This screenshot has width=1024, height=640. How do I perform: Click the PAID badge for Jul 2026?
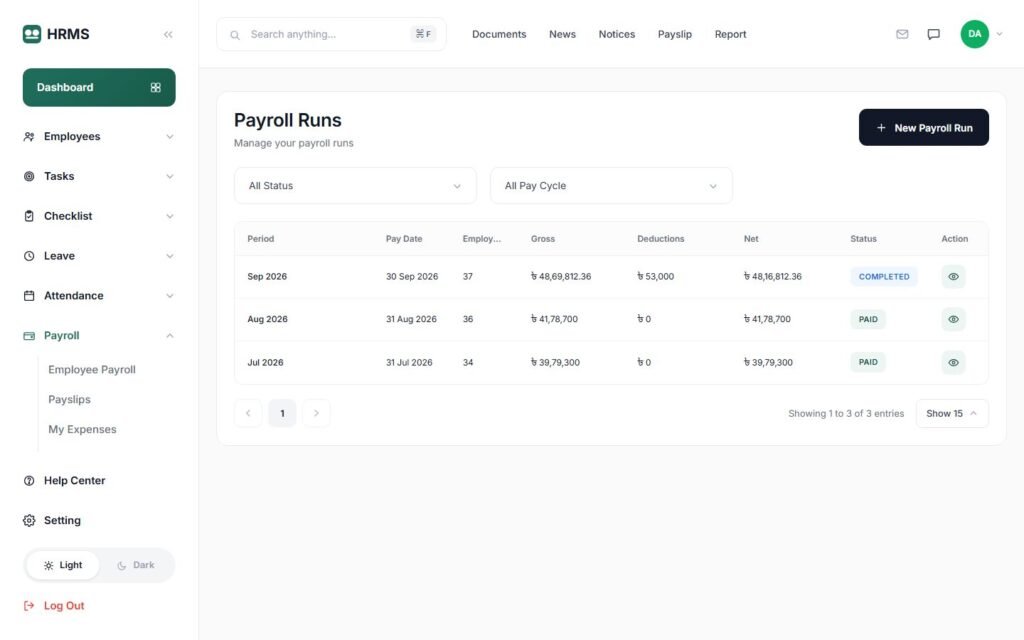[x=868, y=362]
